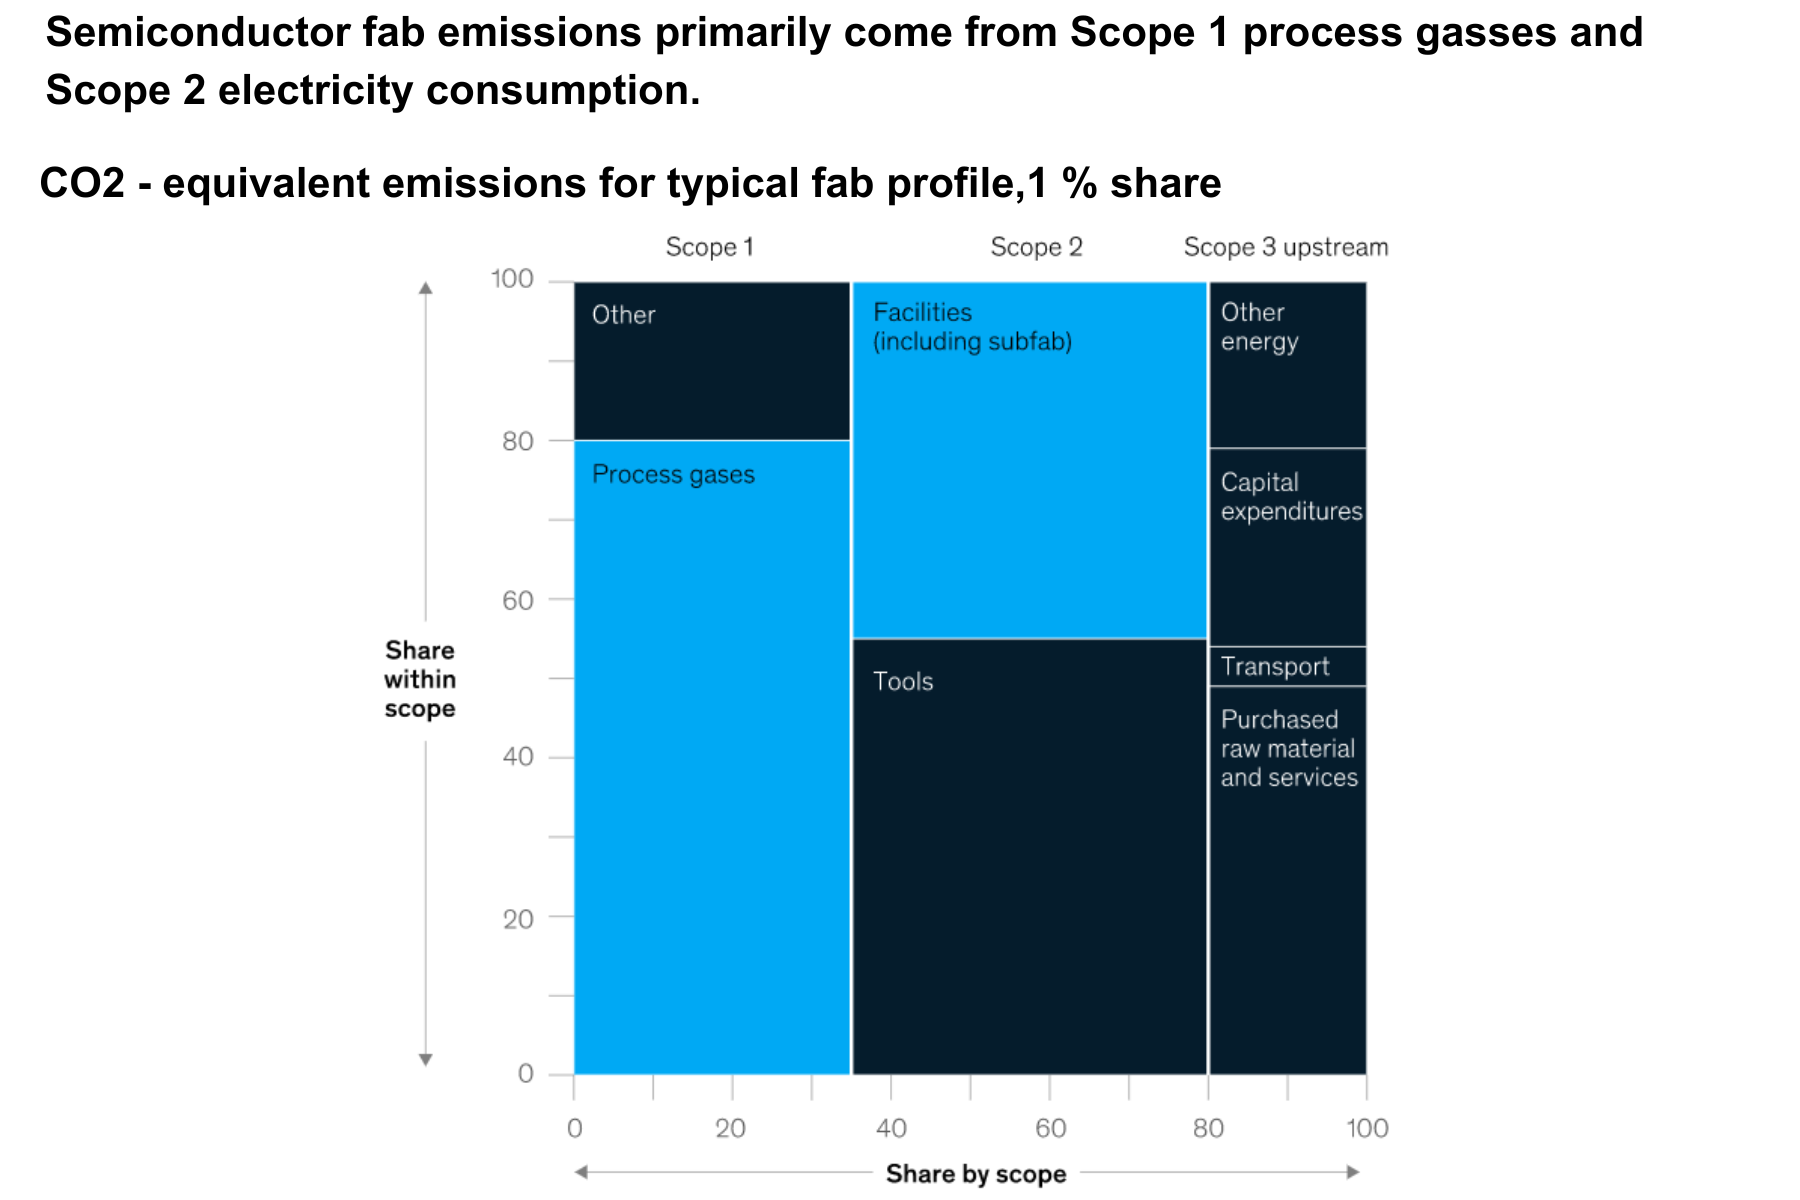Click the Scope 1 column header

(709, 247)
